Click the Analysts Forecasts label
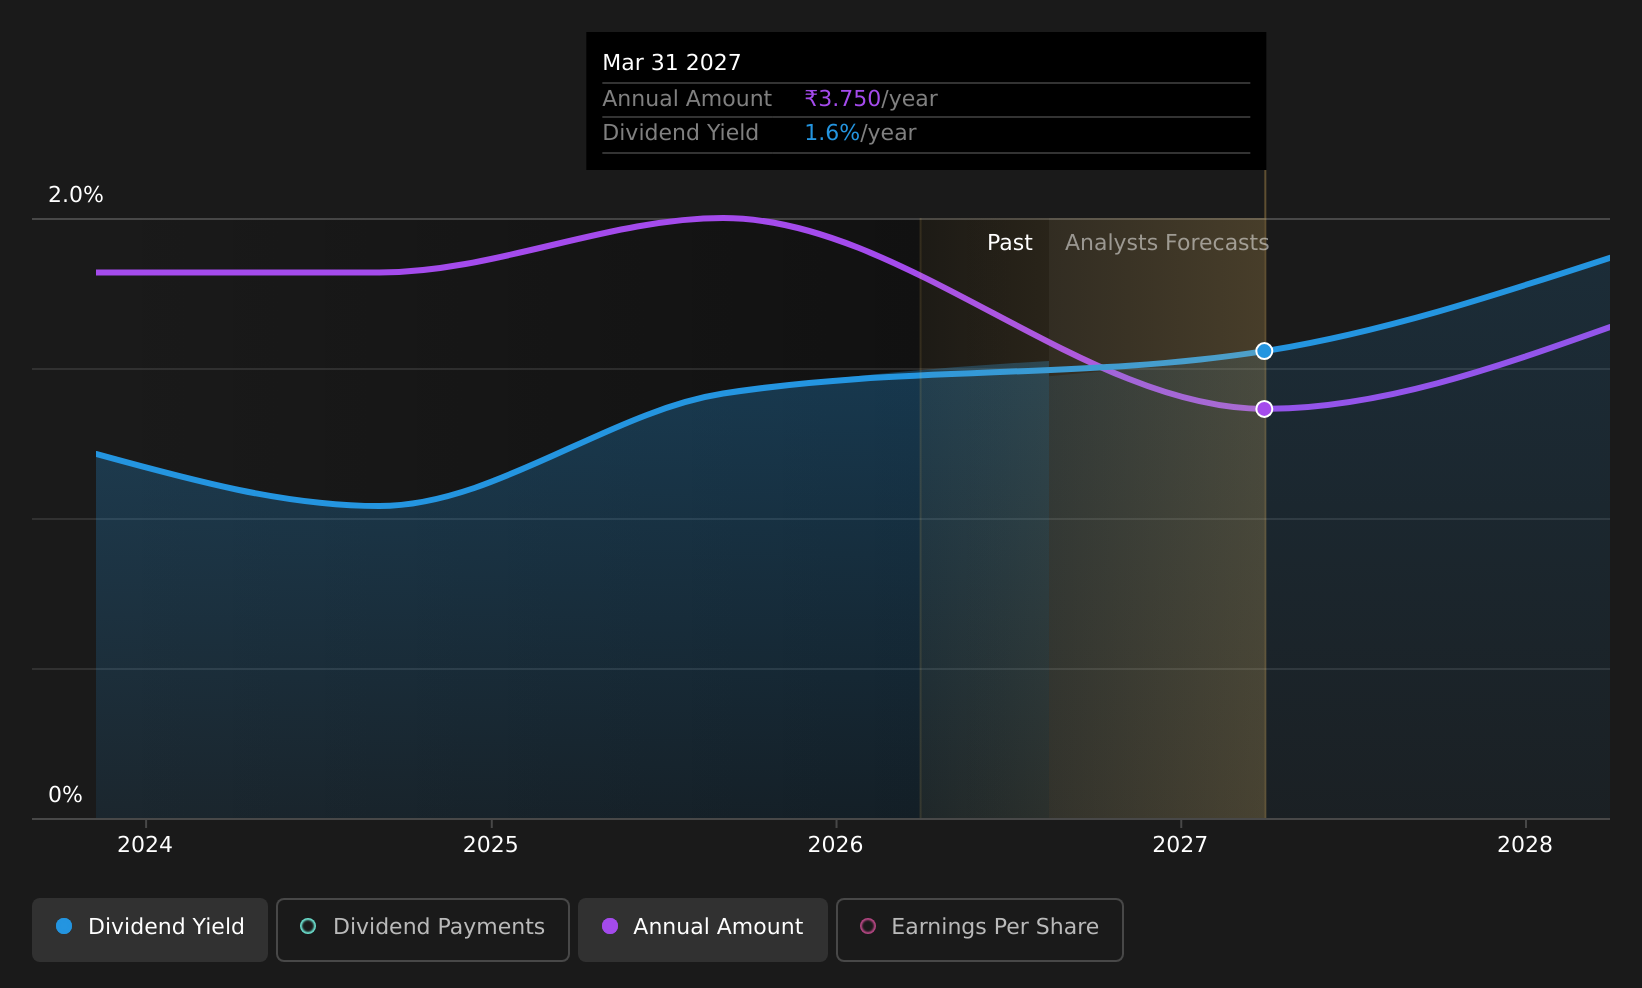This screenshot has height=988, width=1642. [1167, 243]
